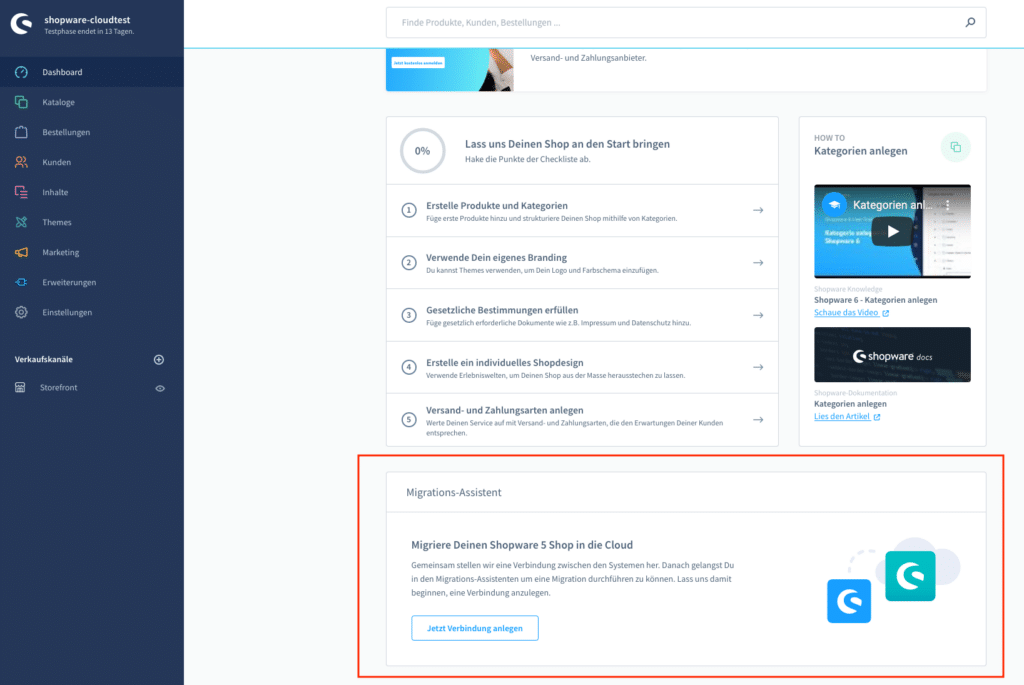Click the shopware-cloudtest shop name
The image size is (1024, 685).
[x=88, y=20]
